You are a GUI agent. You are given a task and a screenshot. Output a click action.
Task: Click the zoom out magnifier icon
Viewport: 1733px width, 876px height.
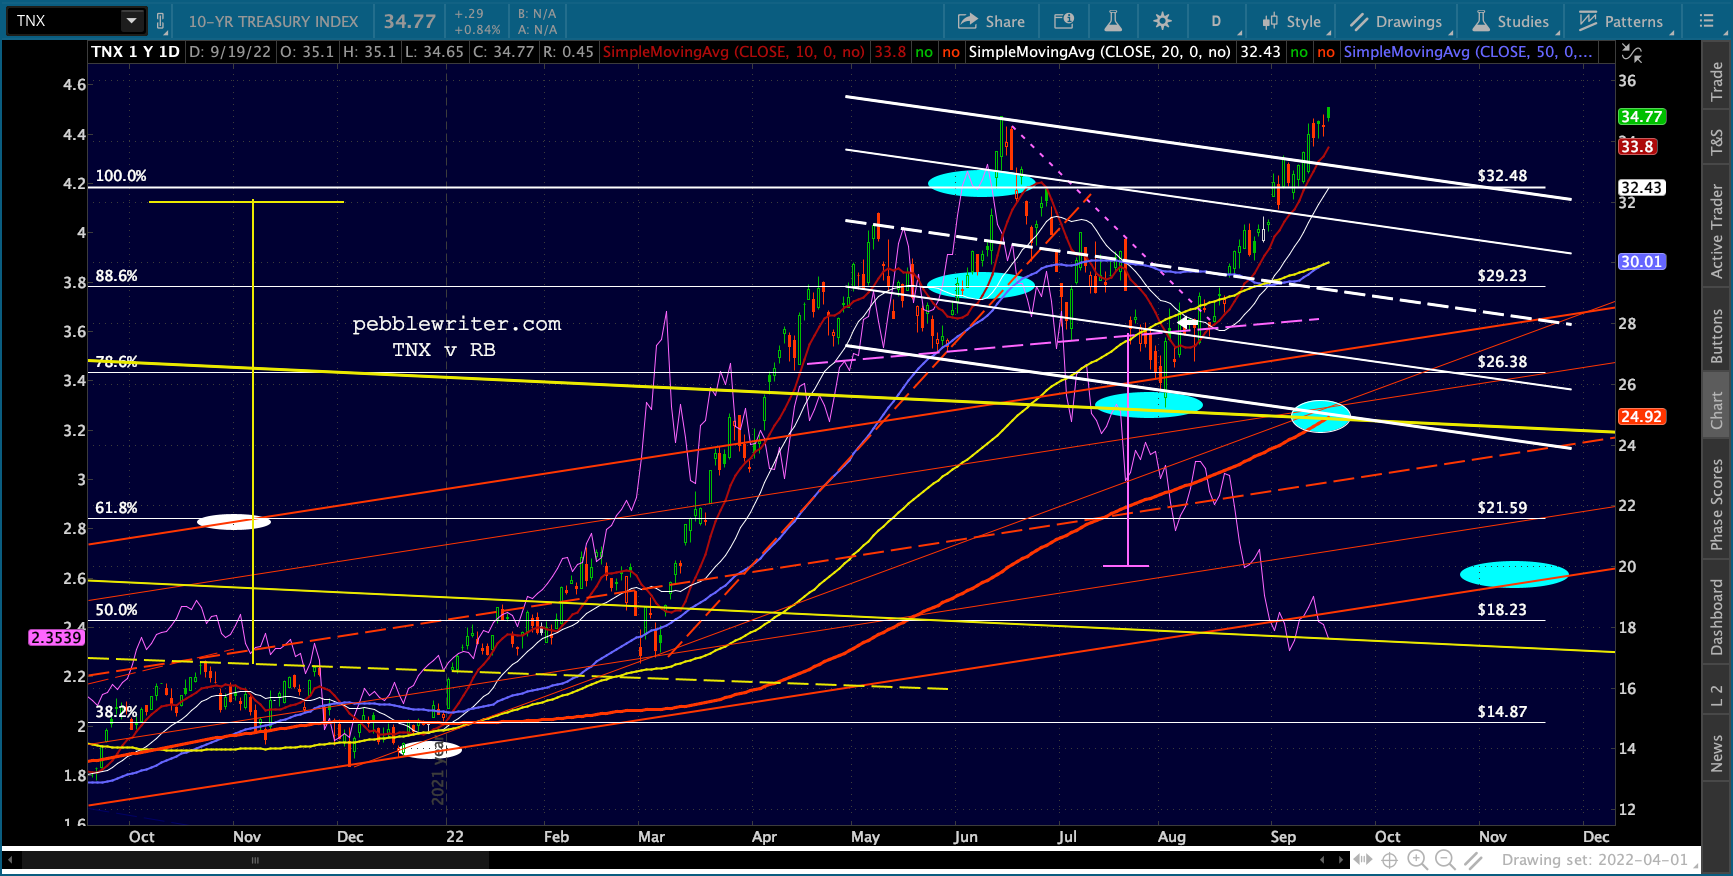[x=1445, y=860]
